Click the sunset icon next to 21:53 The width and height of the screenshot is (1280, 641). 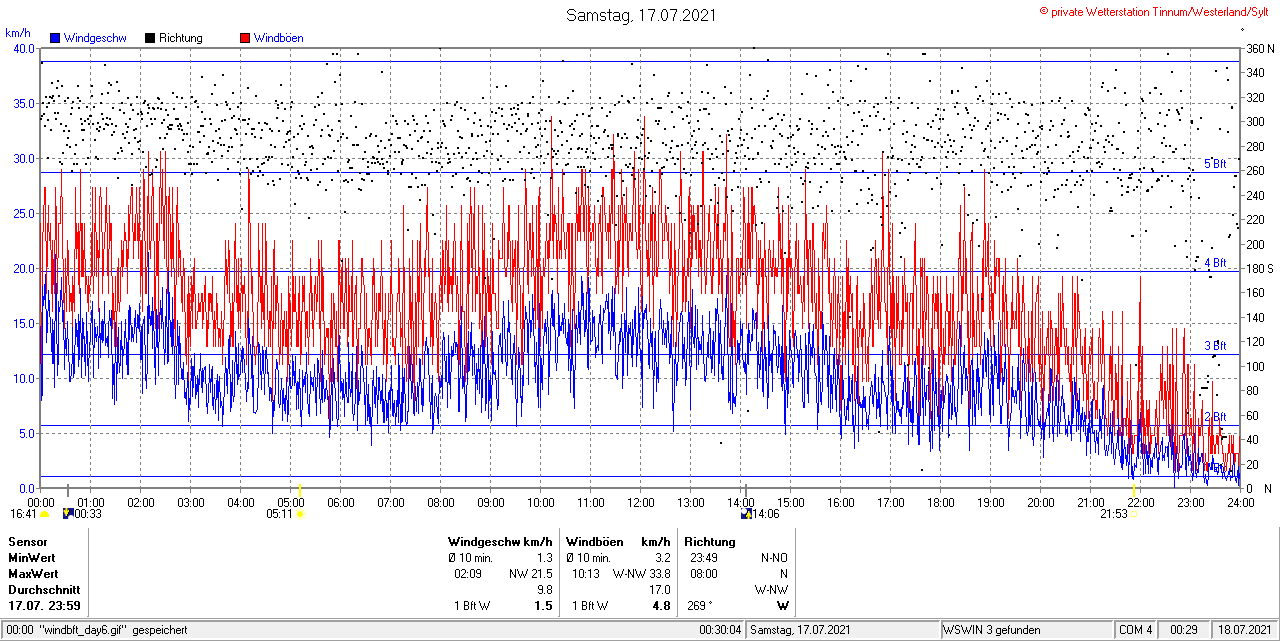coord(1135,514)
